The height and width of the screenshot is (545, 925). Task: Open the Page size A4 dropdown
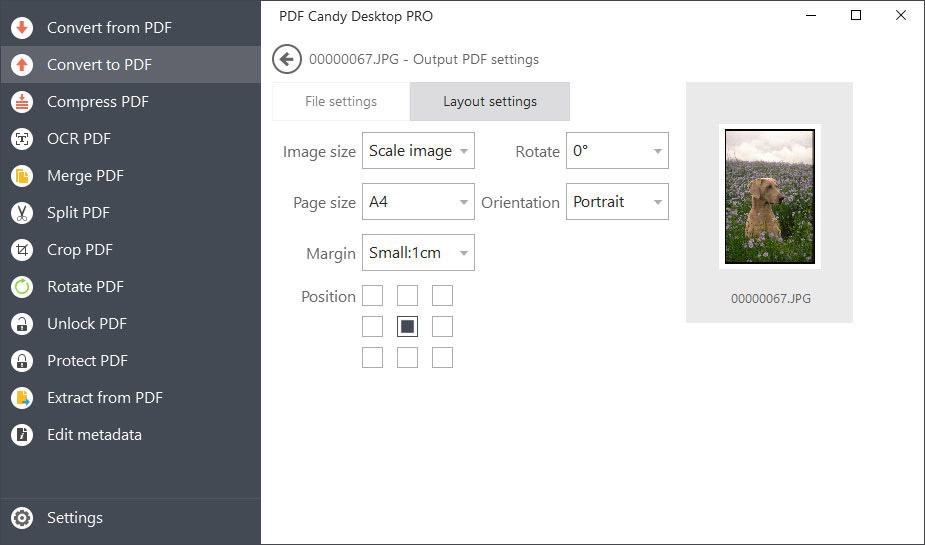click(x=418, y=202)
